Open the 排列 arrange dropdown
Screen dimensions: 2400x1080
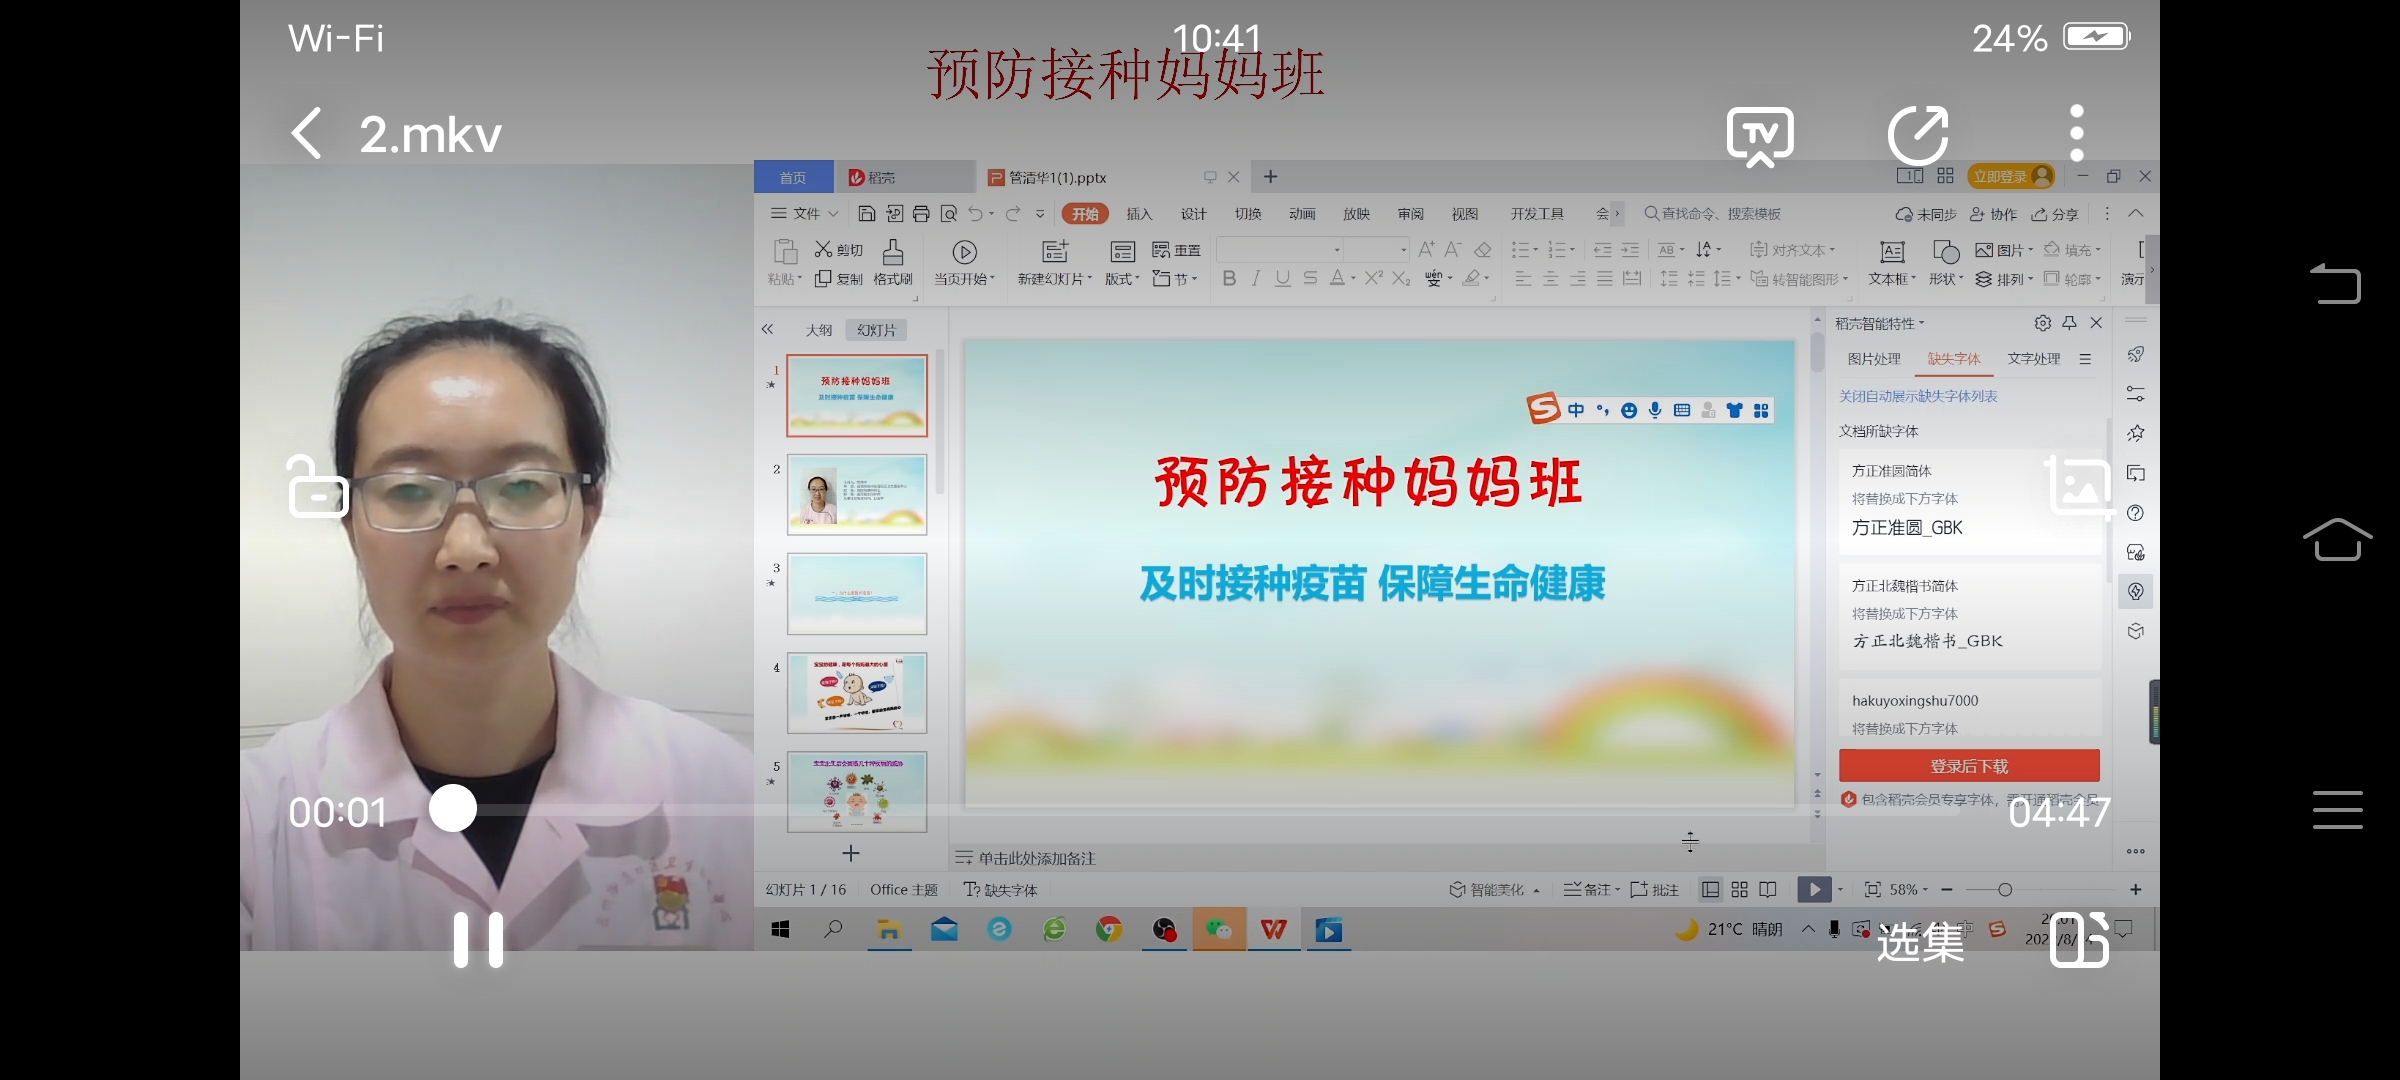pyautogui.click(x=2004, y=279)
